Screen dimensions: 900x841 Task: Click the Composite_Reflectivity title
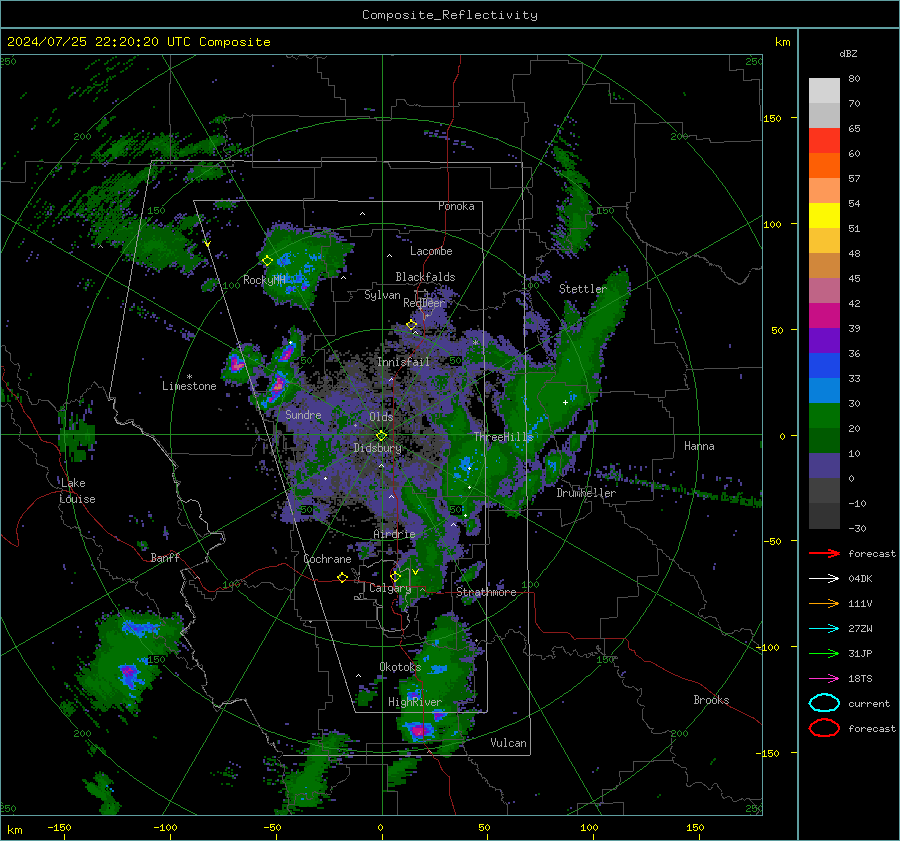450,15
